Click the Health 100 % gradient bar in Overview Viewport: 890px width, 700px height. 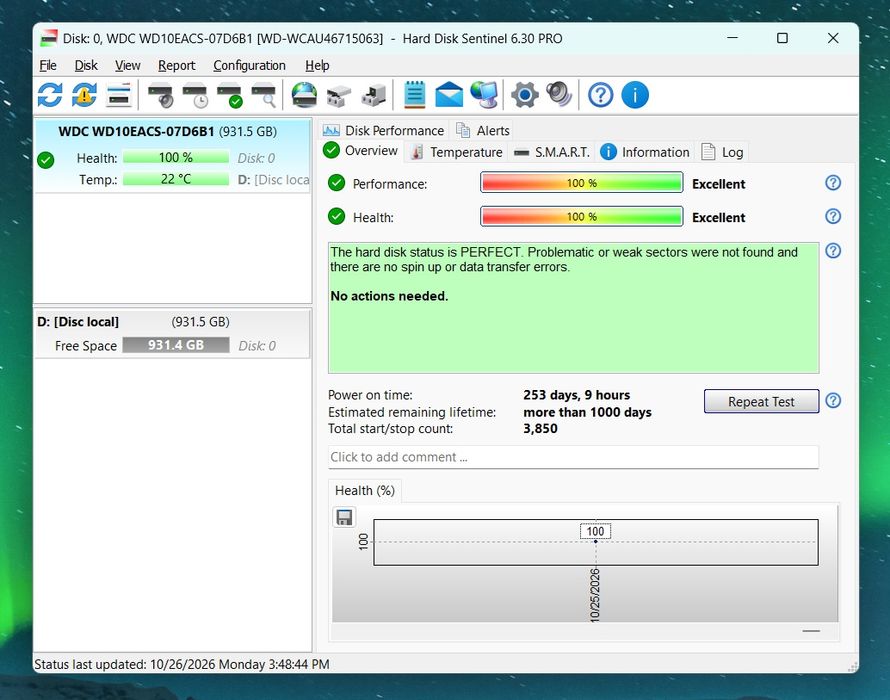[581, 216]
